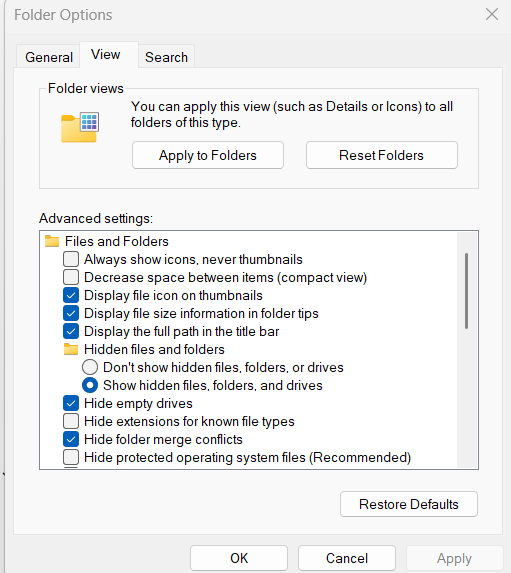Select Show hidden files, folders, and drives radio
Image resolution: width=511 pixels, height=573 pixels.
pyautogui.click(x=90, y=385)
